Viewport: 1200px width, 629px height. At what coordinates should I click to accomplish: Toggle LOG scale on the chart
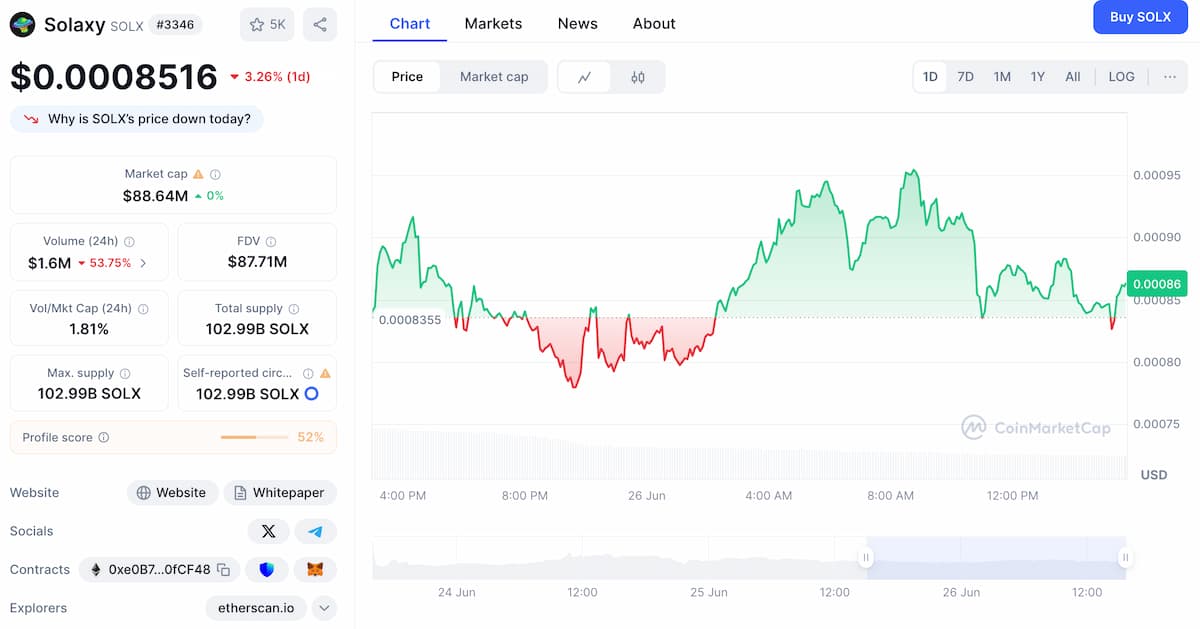coord(1122,77)
